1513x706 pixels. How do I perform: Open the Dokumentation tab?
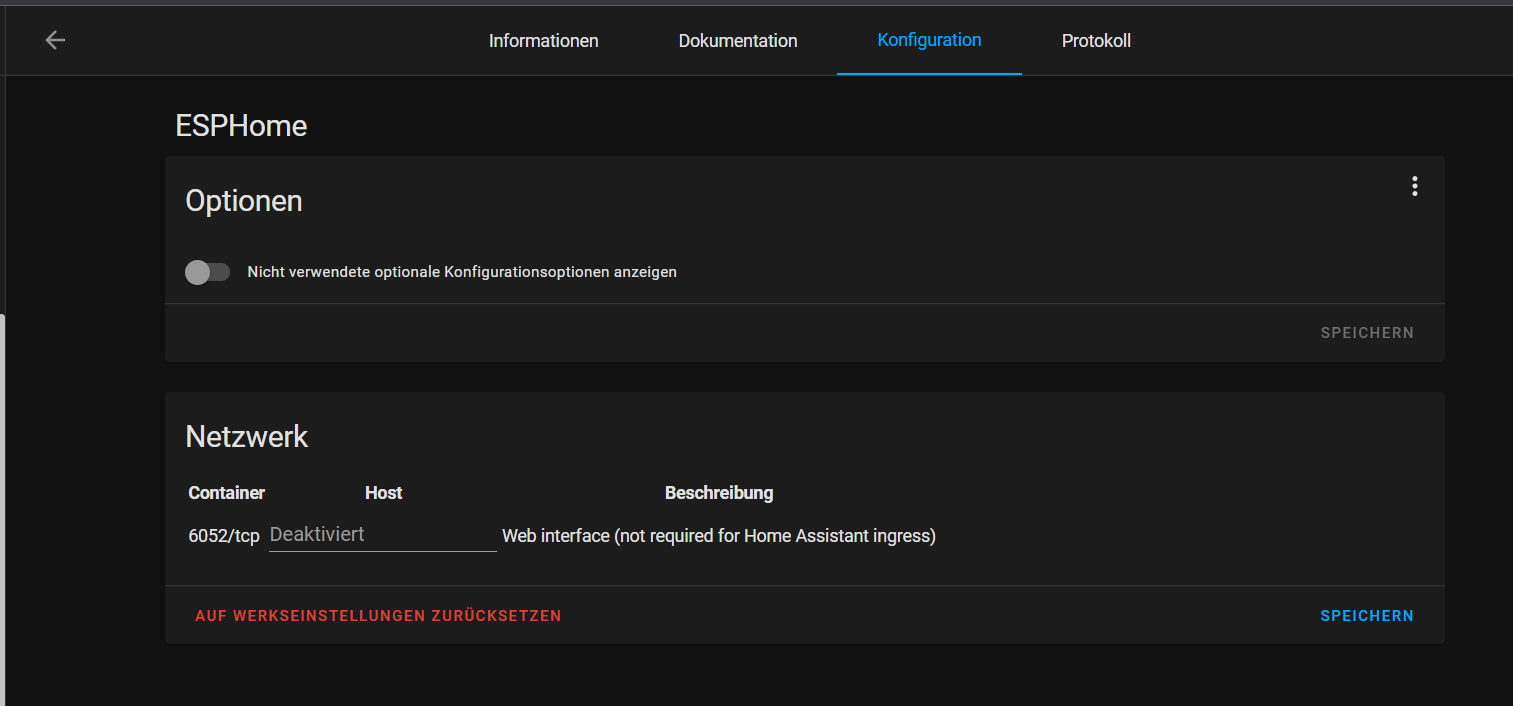(x=737, y=40)
